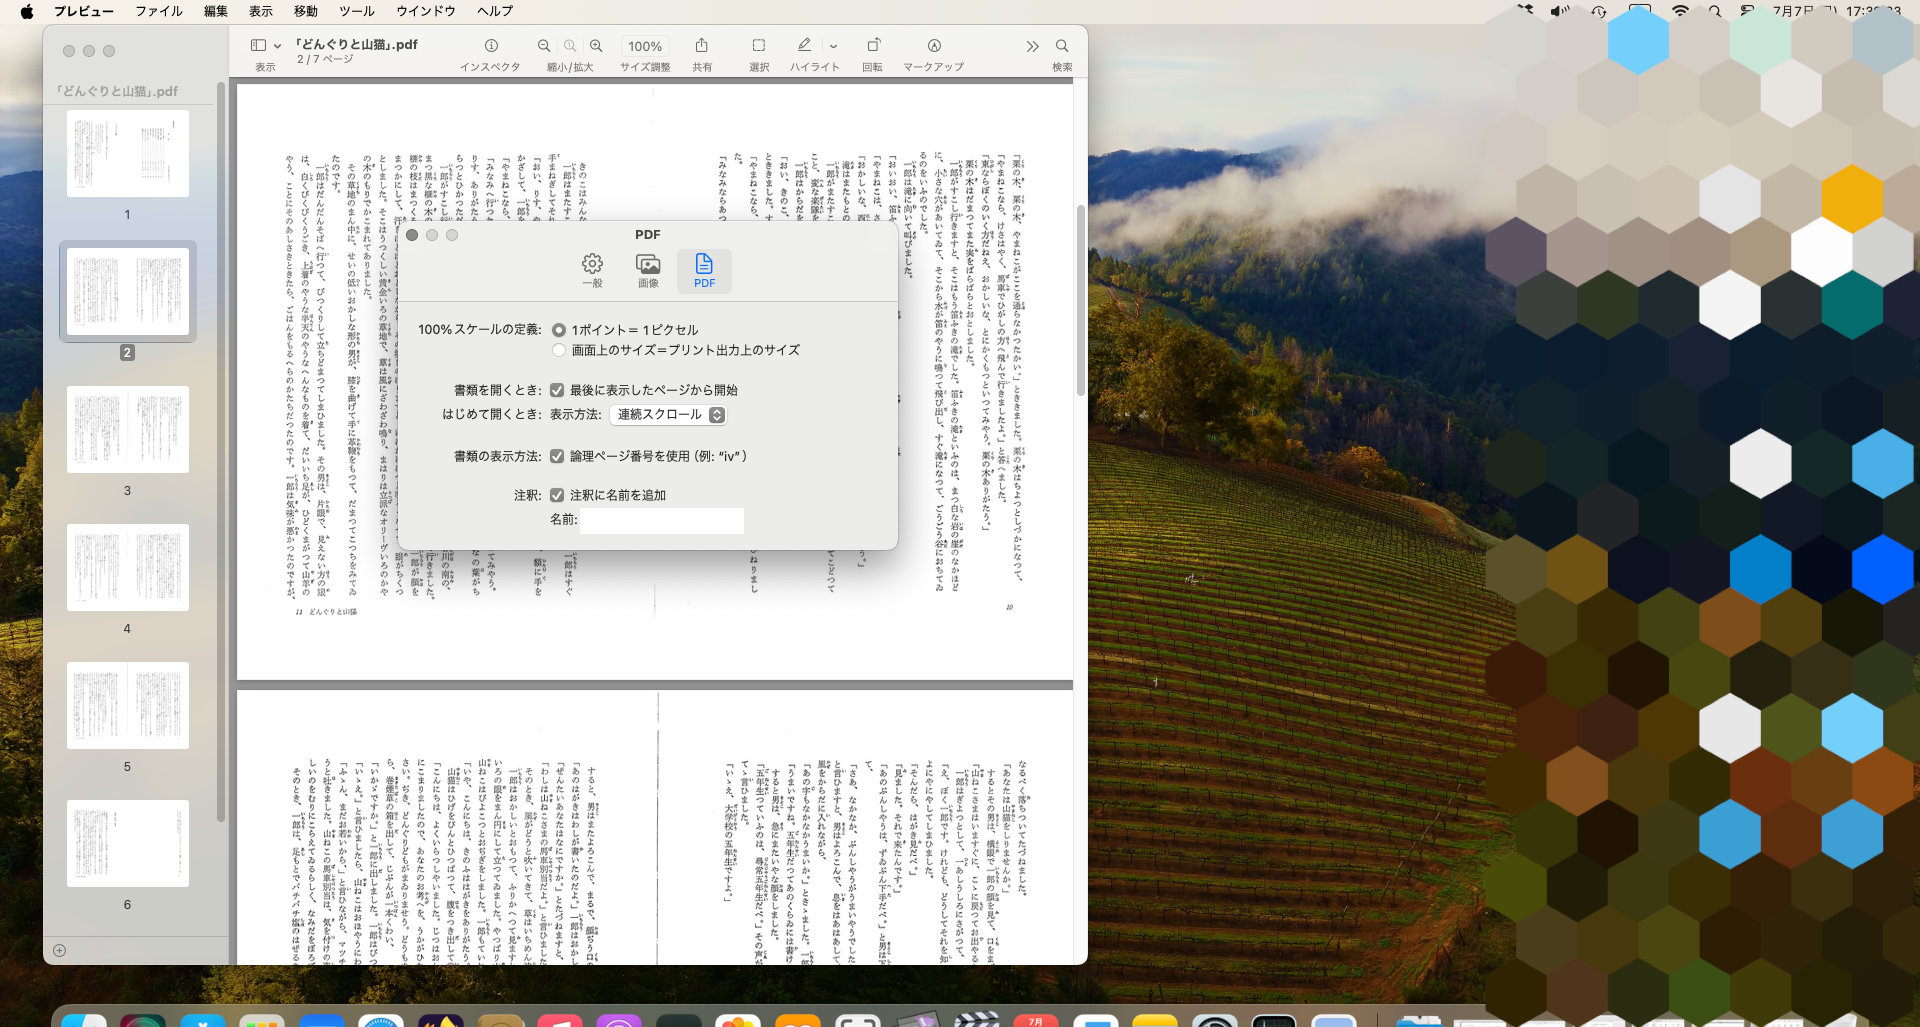Expand the highlight color dropdown arrow

pos(833,46)
